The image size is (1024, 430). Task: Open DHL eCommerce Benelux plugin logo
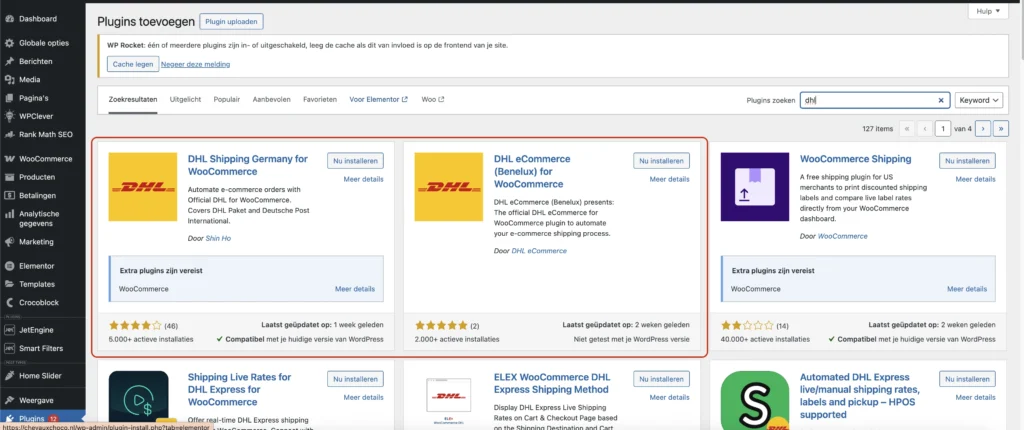coord(449,187)
